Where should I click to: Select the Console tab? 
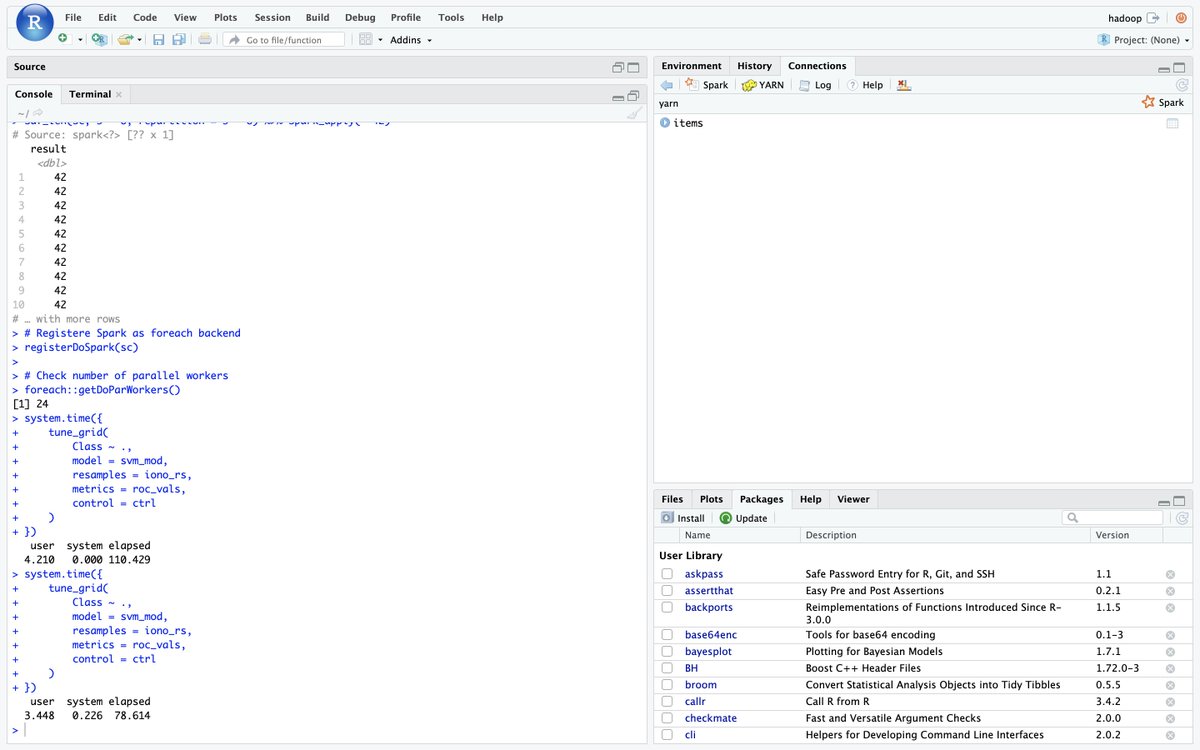click(34, 94)
